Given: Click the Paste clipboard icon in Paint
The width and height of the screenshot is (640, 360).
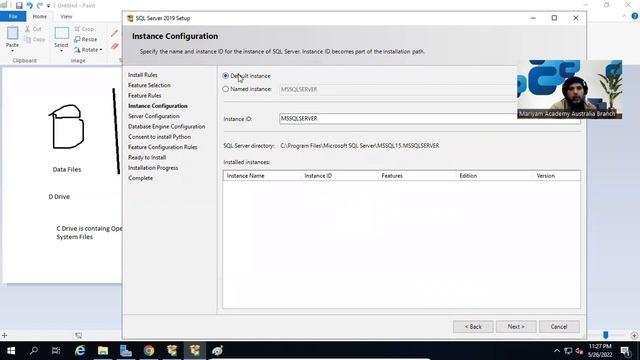Looking at the screenshot, I should point(12,33).
